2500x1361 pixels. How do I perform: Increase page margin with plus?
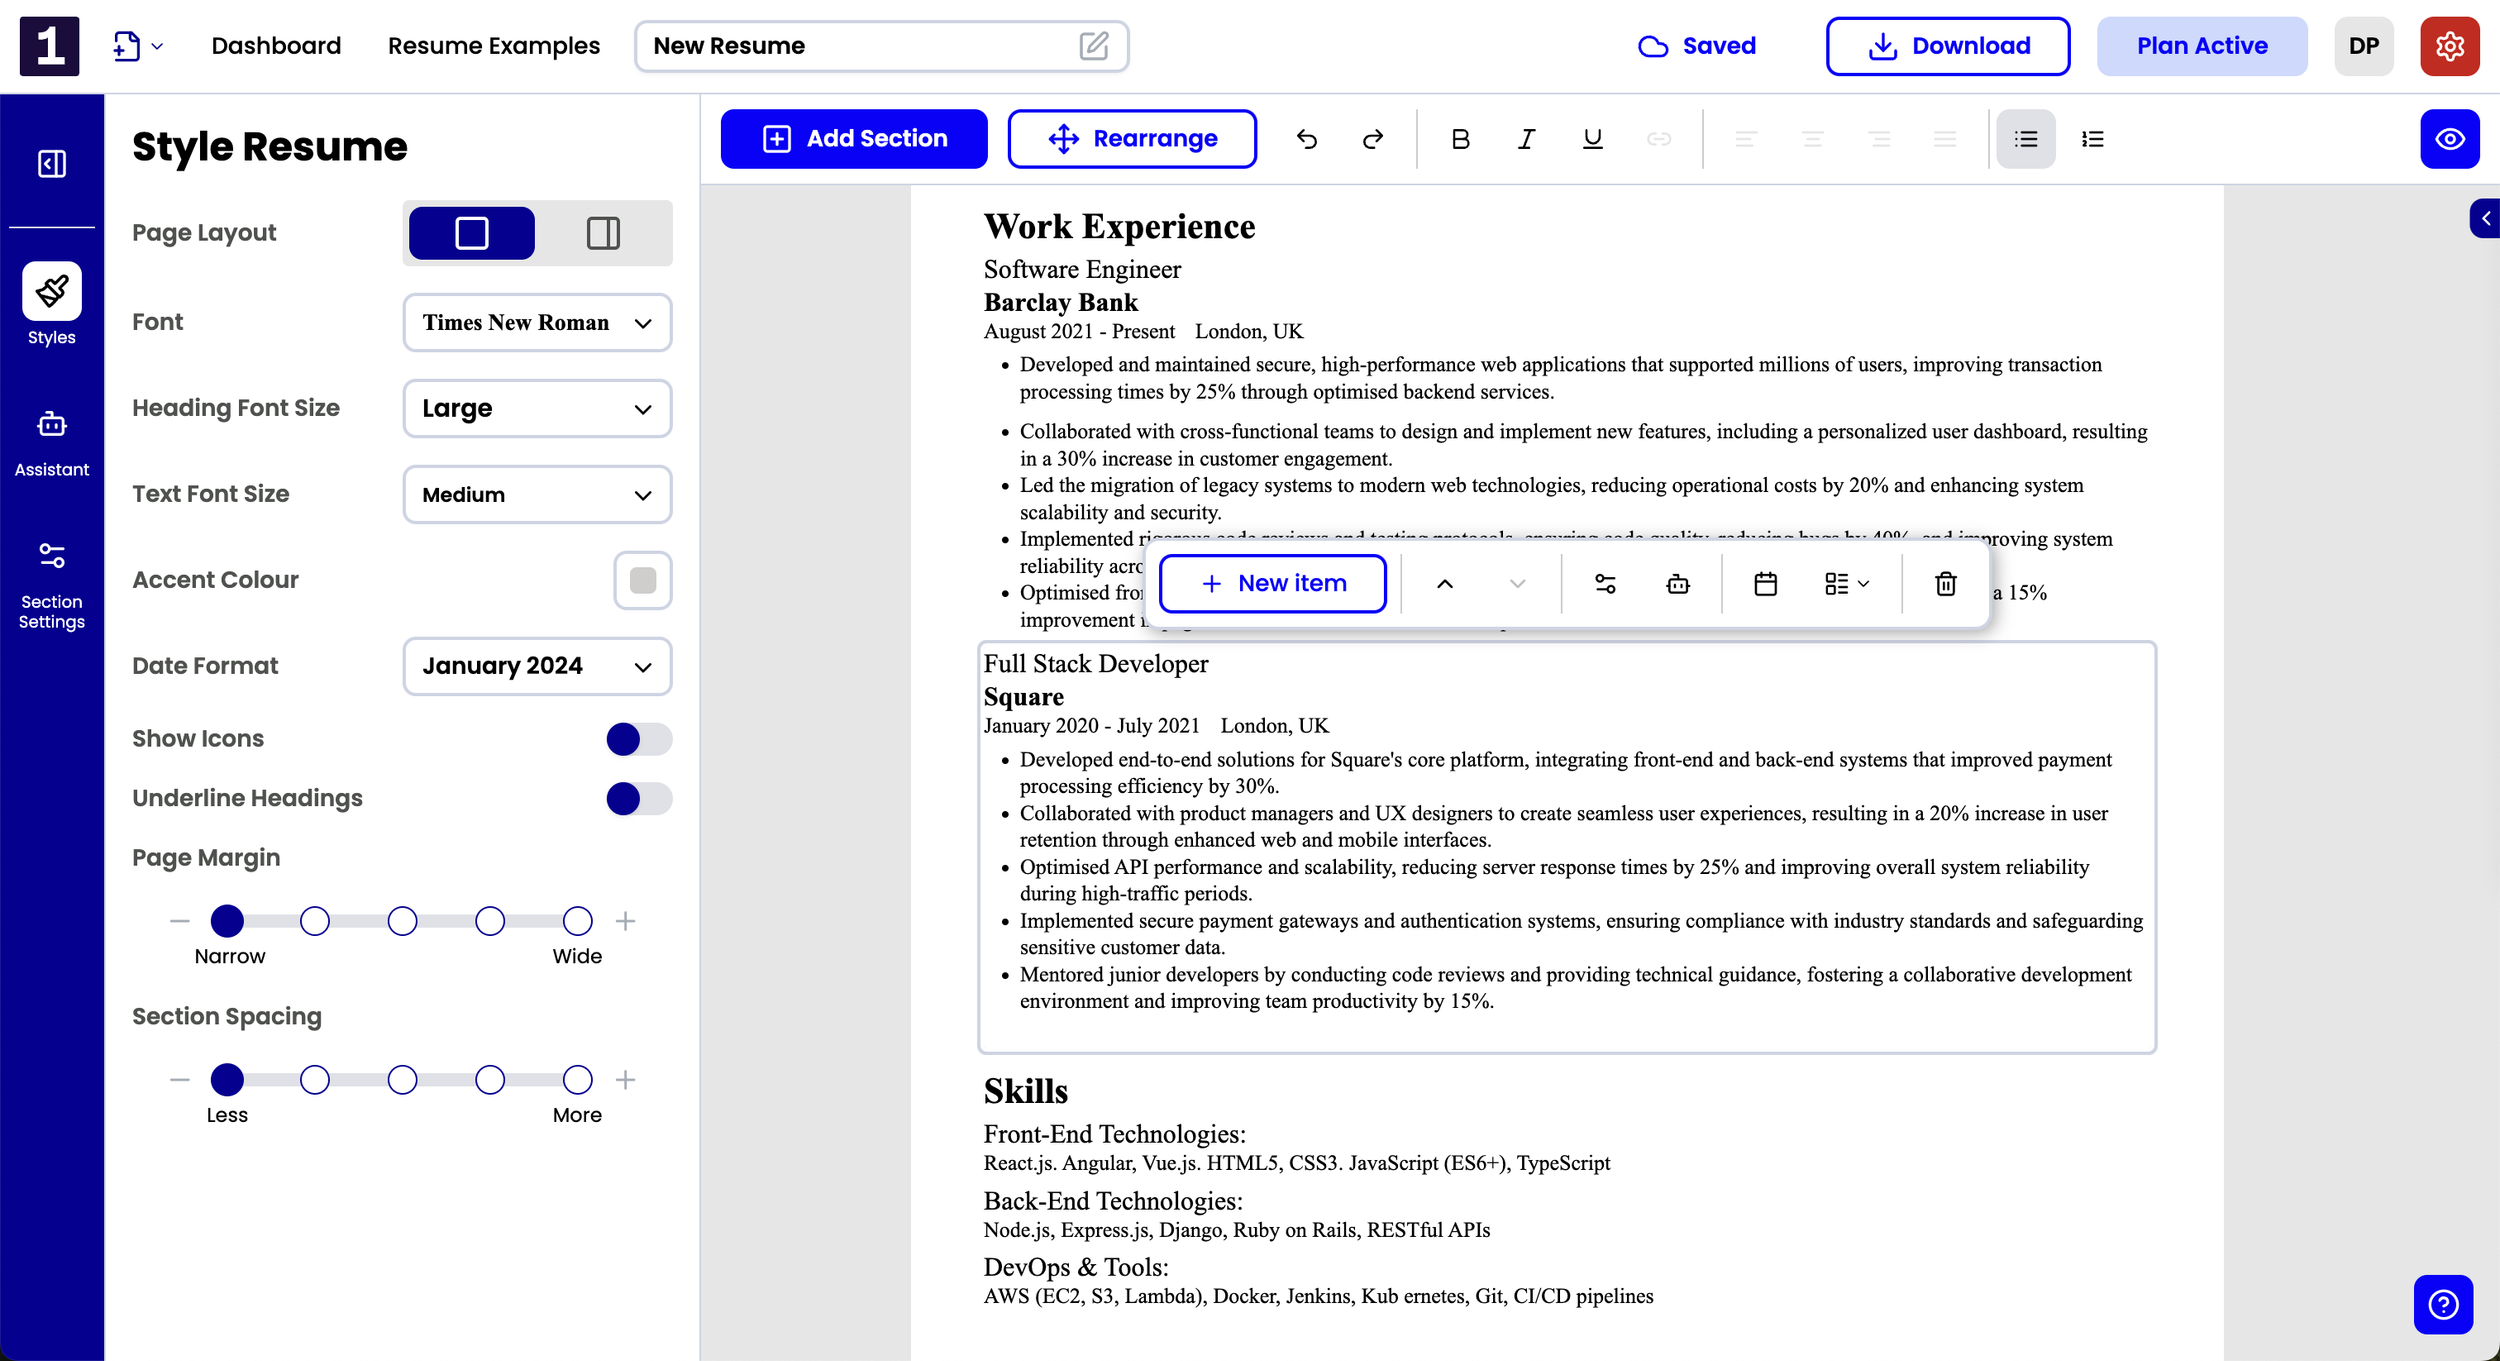pyautogui.click(x=626, y=921)
